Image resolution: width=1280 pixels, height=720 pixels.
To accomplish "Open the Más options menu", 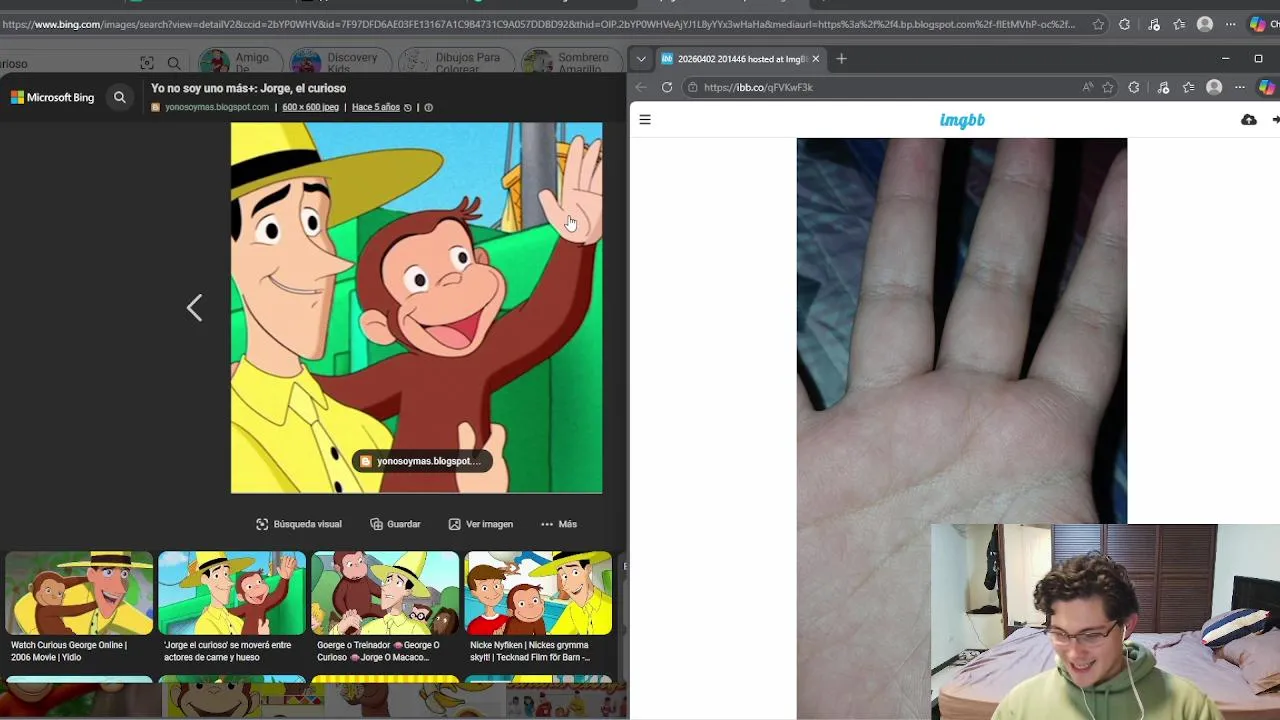I will coord(558,524).
